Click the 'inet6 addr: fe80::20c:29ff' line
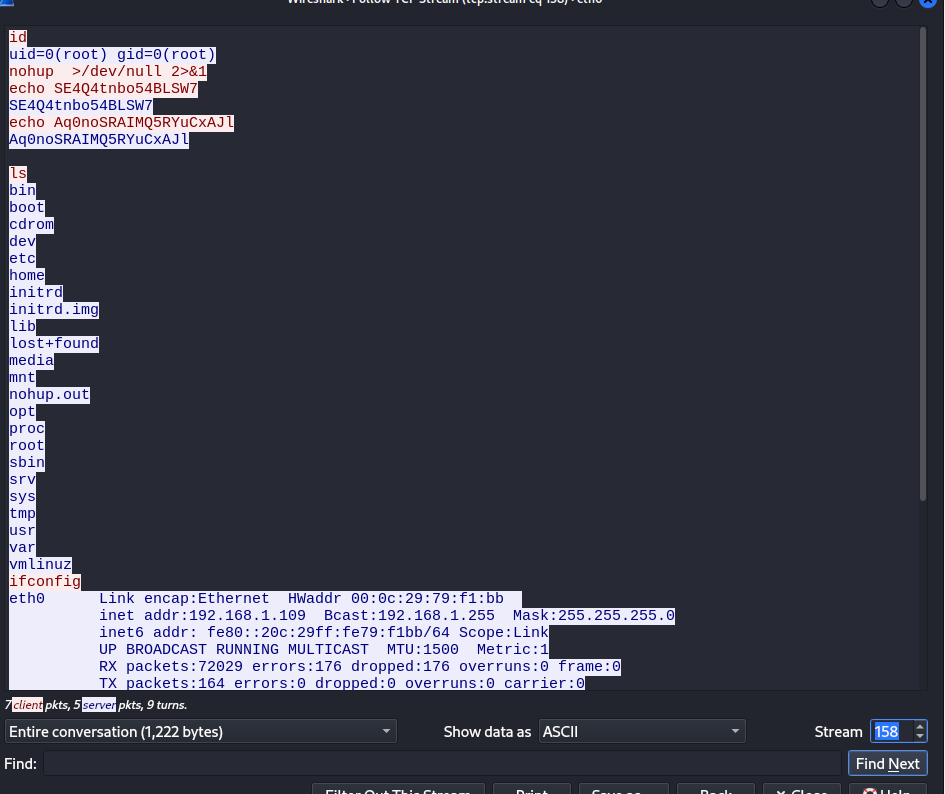The width and height of the screenshot is (945, 794). click(324, 632)
